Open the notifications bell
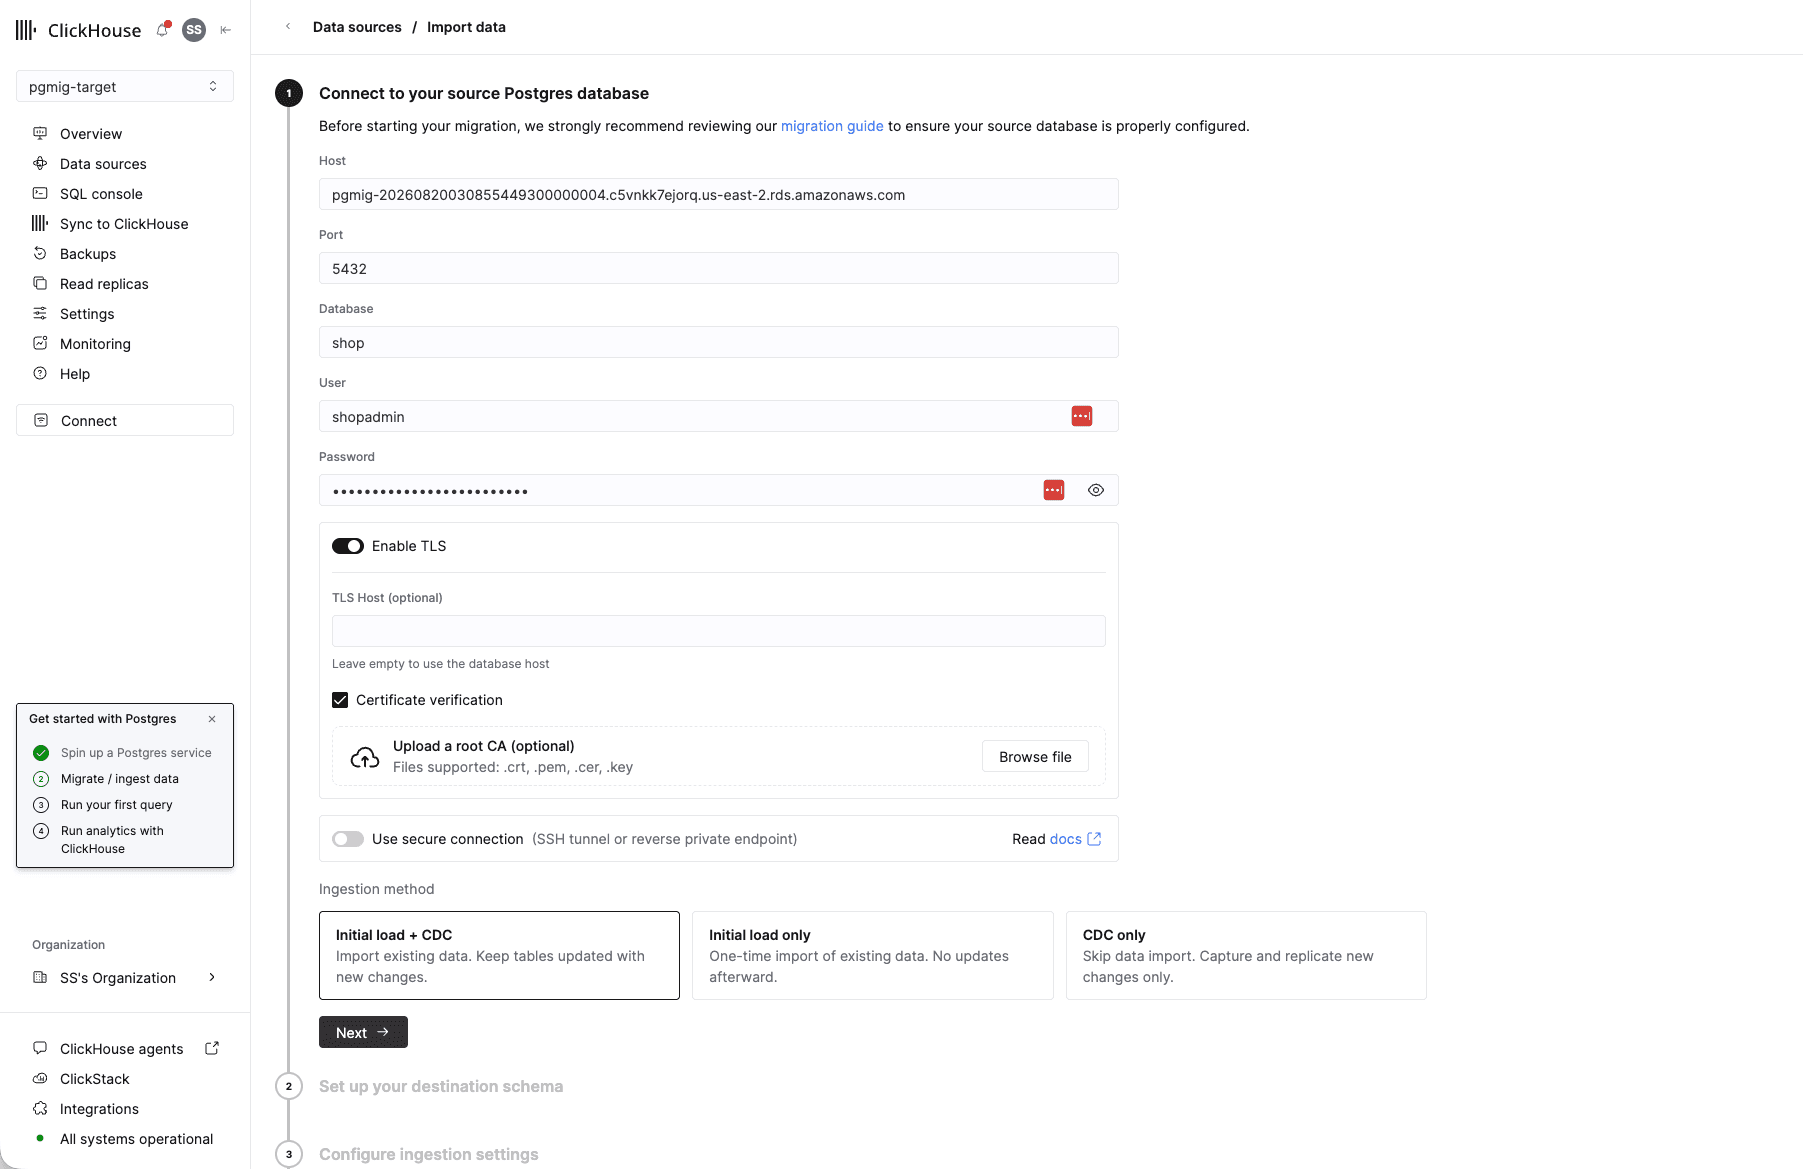 click(x=163, y=30)
